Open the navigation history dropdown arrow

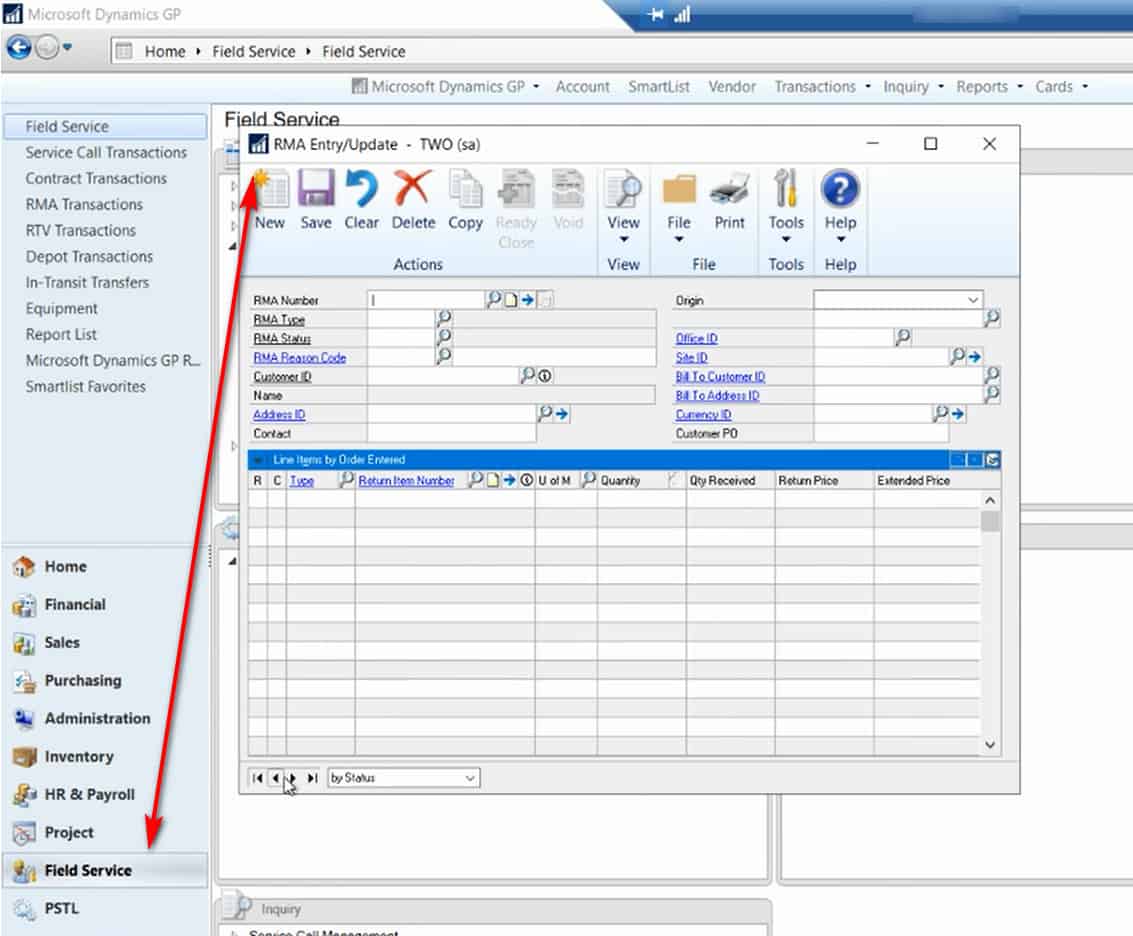(67, 48)
